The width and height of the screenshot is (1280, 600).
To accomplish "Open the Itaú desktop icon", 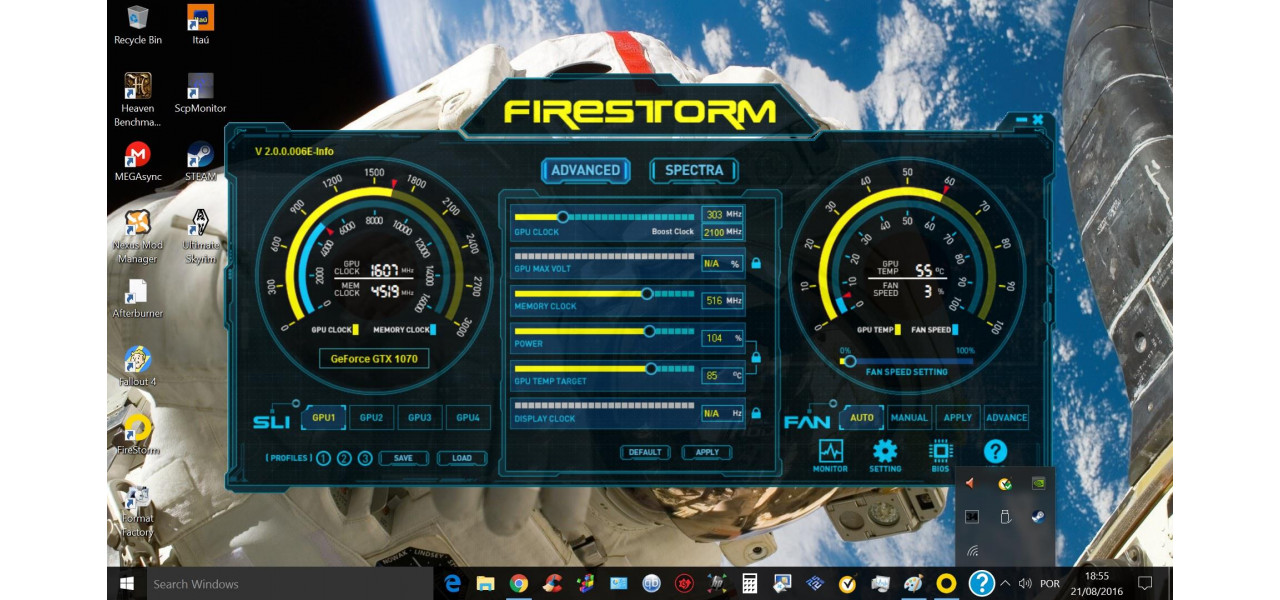I will tap(200, 26).
